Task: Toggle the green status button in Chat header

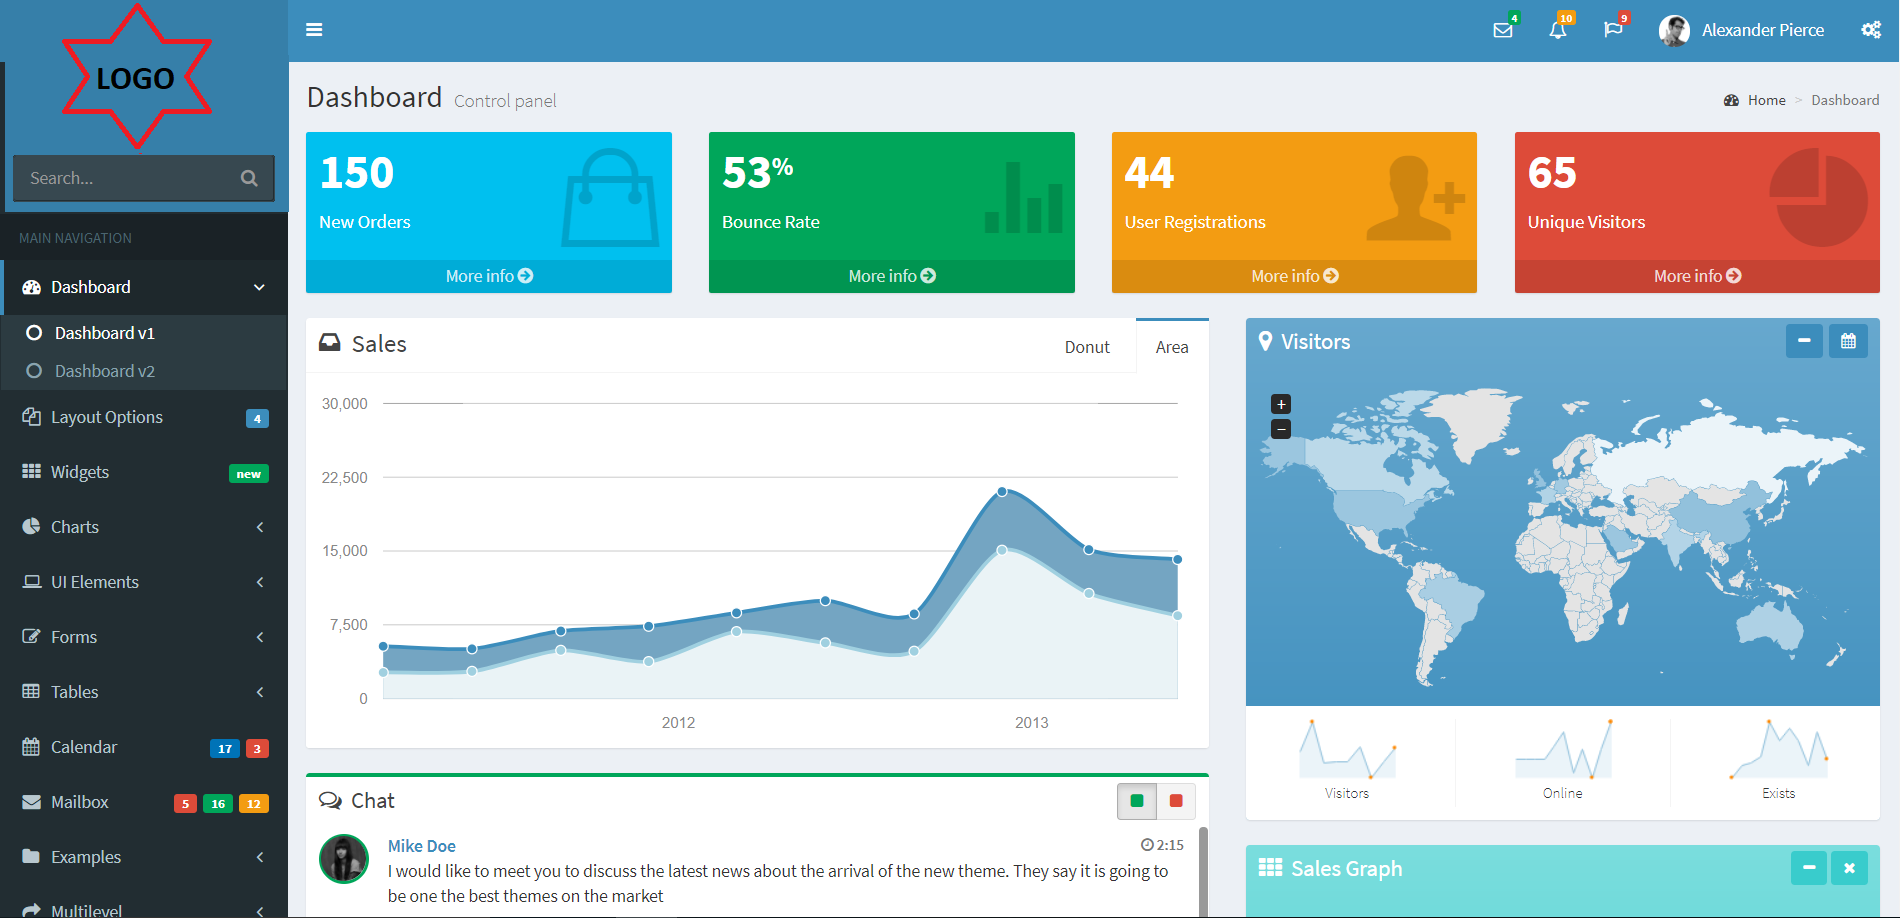Action: [x=1137, y=801]
